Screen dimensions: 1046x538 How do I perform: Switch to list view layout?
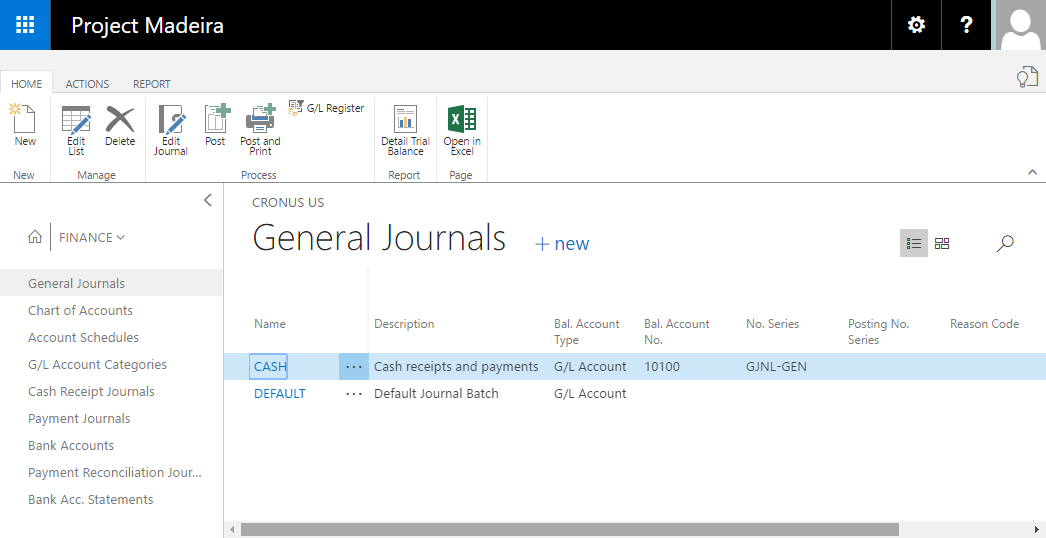click(913, 243)
